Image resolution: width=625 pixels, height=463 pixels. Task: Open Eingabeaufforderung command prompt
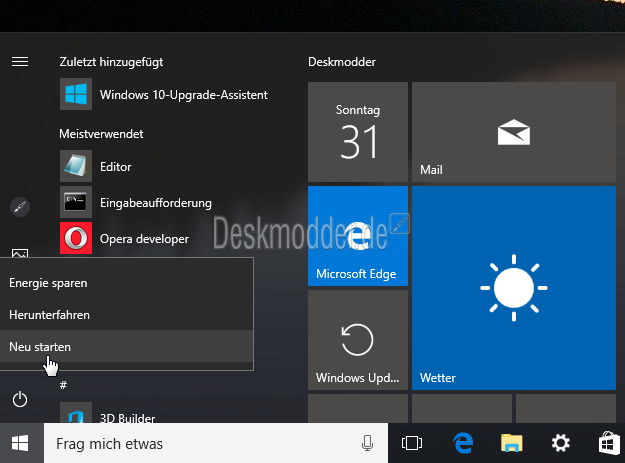(x=136, y=202)
